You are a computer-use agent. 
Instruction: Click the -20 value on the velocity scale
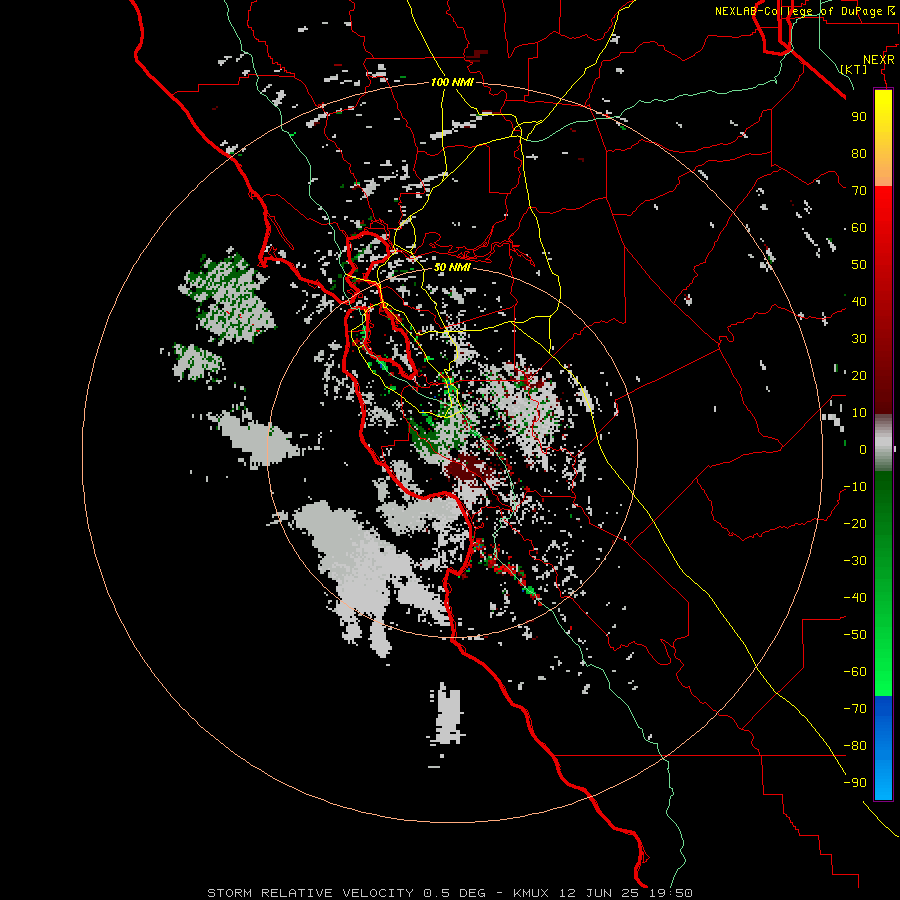click(855, 523)
